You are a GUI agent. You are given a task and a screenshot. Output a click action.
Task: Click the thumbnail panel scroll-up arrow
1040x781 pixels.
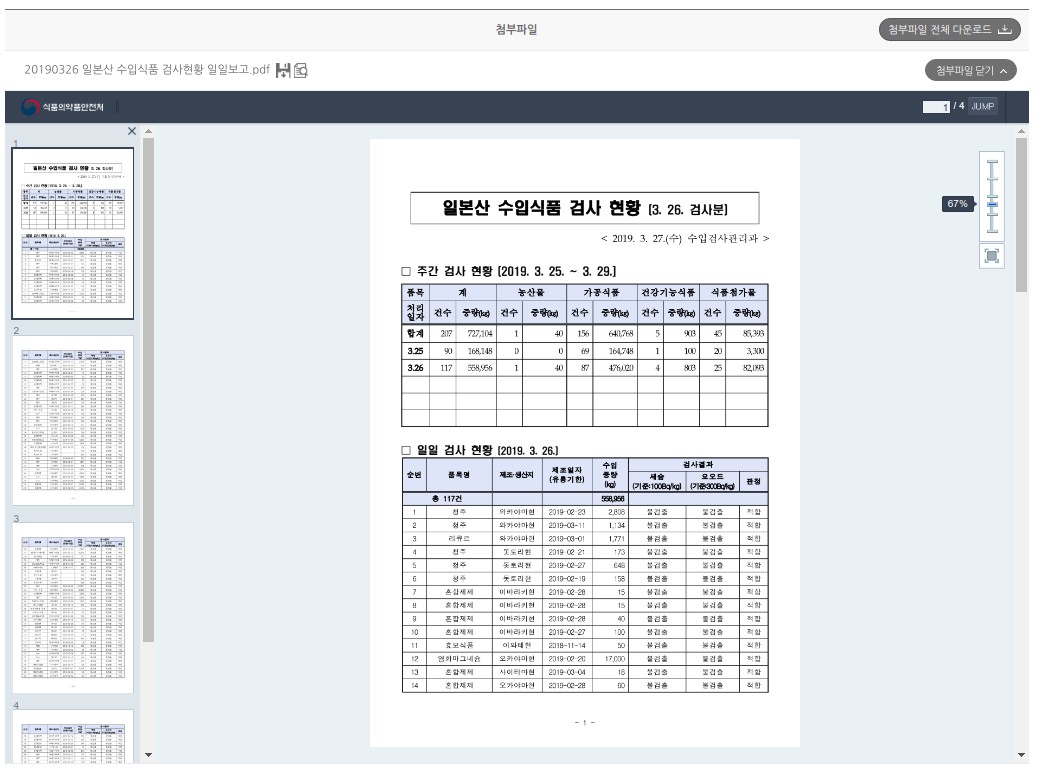149,131
